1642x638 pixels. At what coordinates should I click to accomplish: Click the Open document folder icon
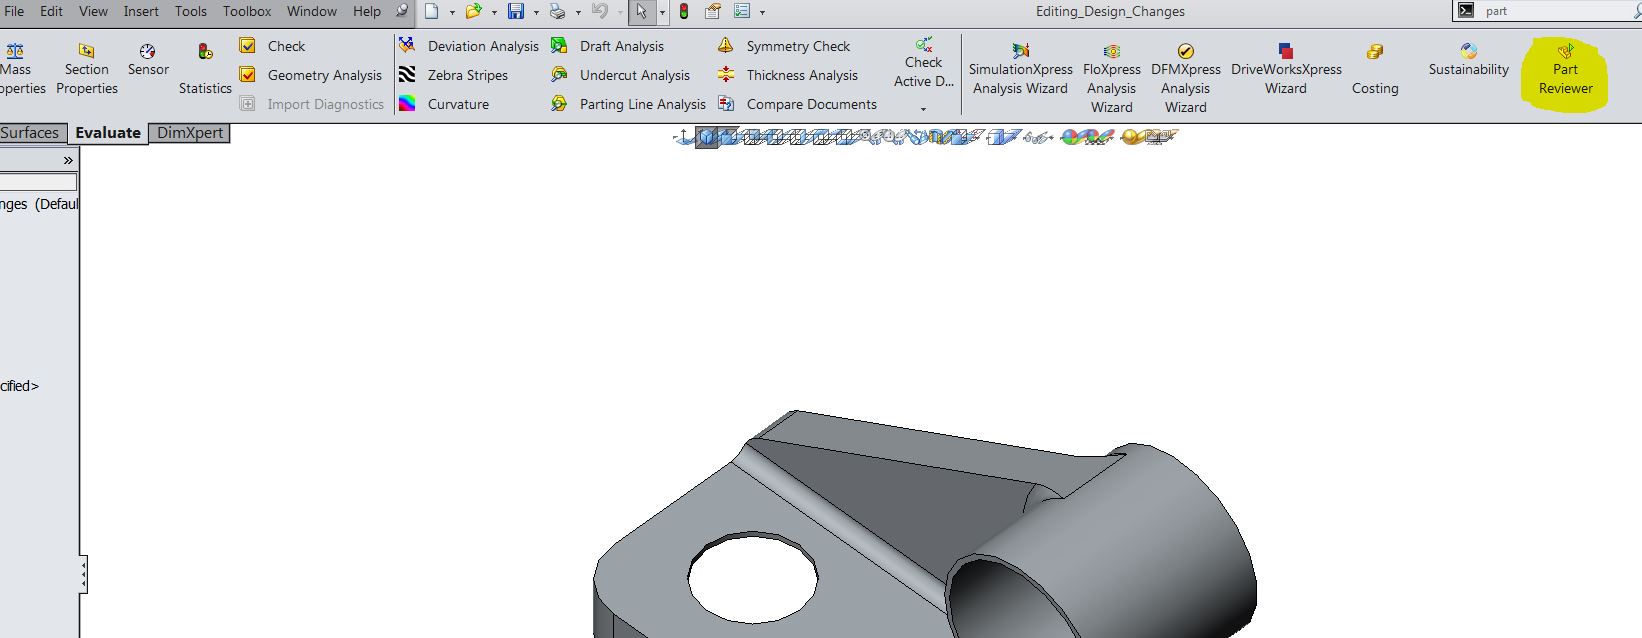pyautogui.click(x=474, y=11)
